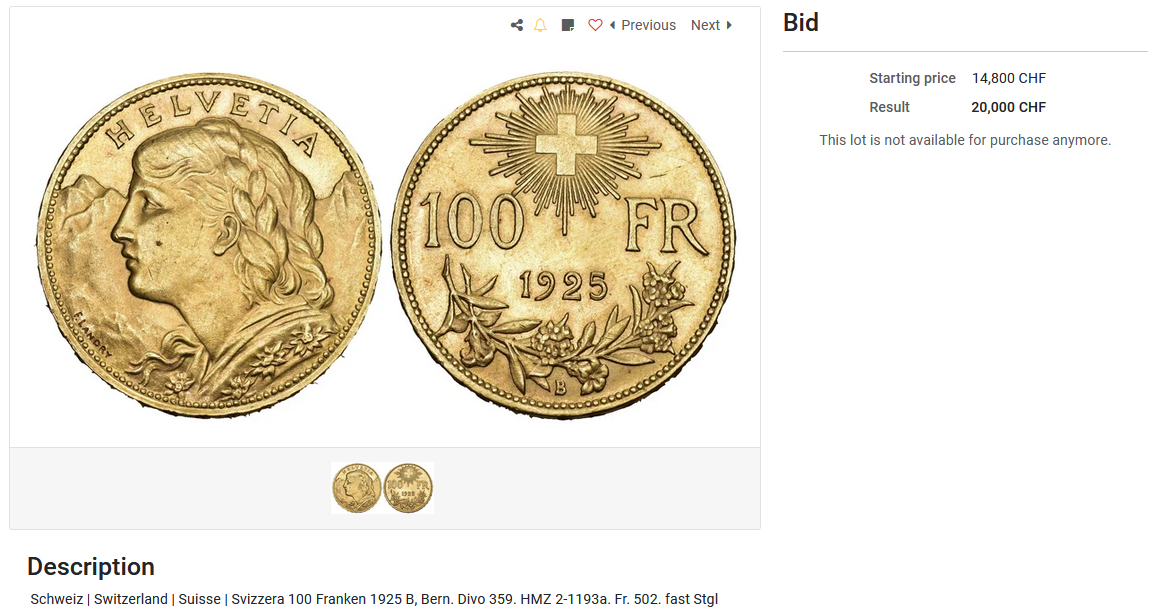This screenshot has height=614, width=1157.
Task: Open the sticky note icon for this lot
Action: pyautogui.click(x=567, y=25)
